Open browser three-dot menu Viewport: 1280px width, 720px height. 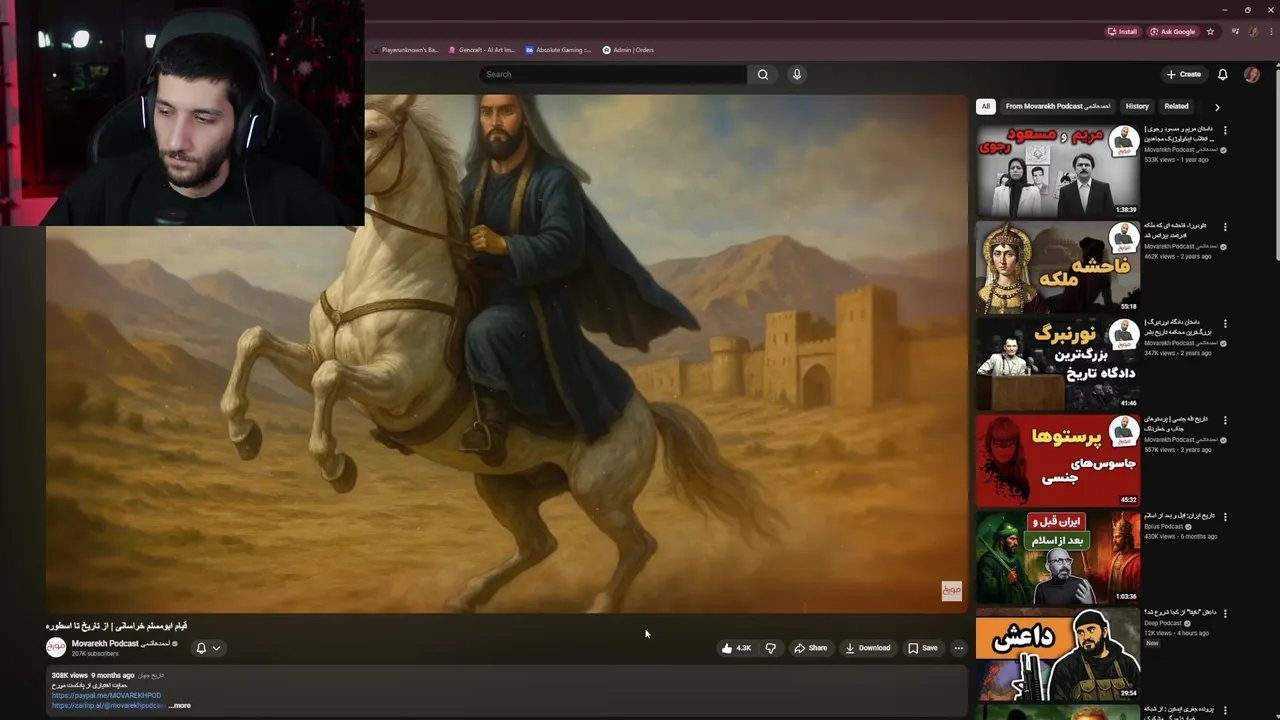click(1271, 31)
